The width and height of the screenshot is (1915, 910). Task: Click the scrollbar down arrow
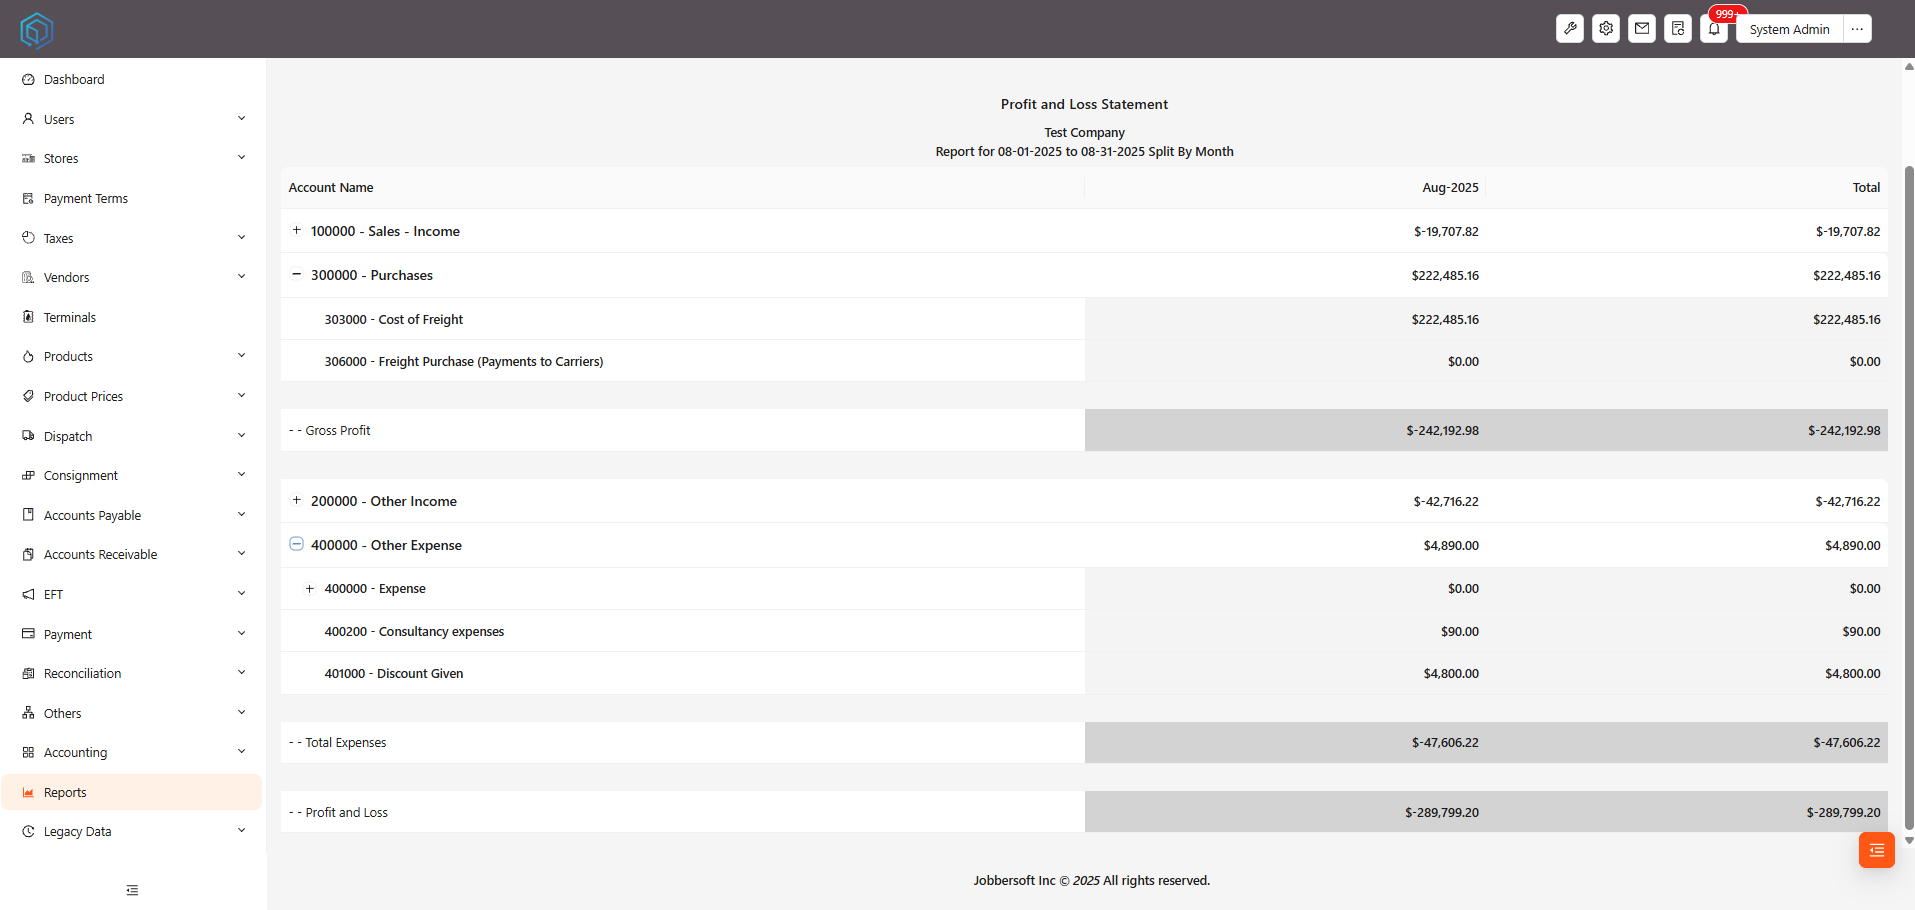pos(1909,841)
